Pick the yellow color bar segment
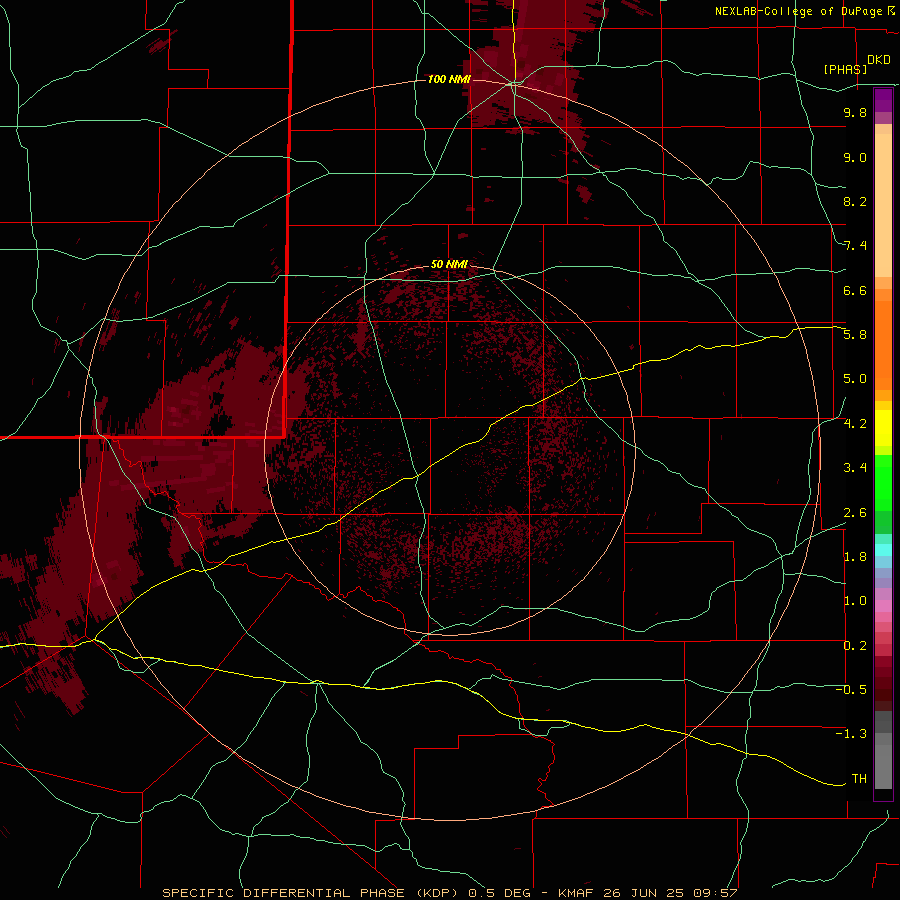The width and height of the screenshot is (900, 900). coord(883,428)
